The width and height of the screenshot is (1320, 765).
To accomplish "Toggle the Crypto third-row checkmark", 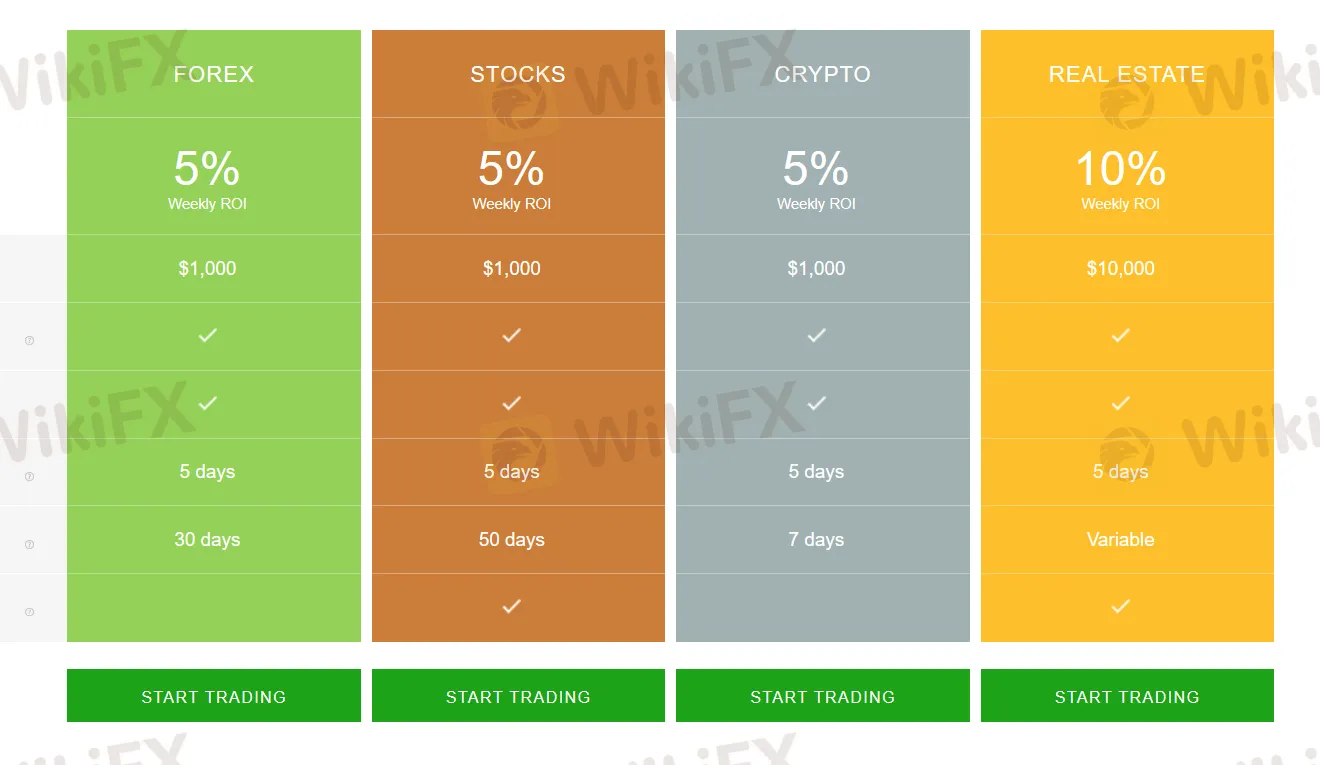I will pos(816,336).
